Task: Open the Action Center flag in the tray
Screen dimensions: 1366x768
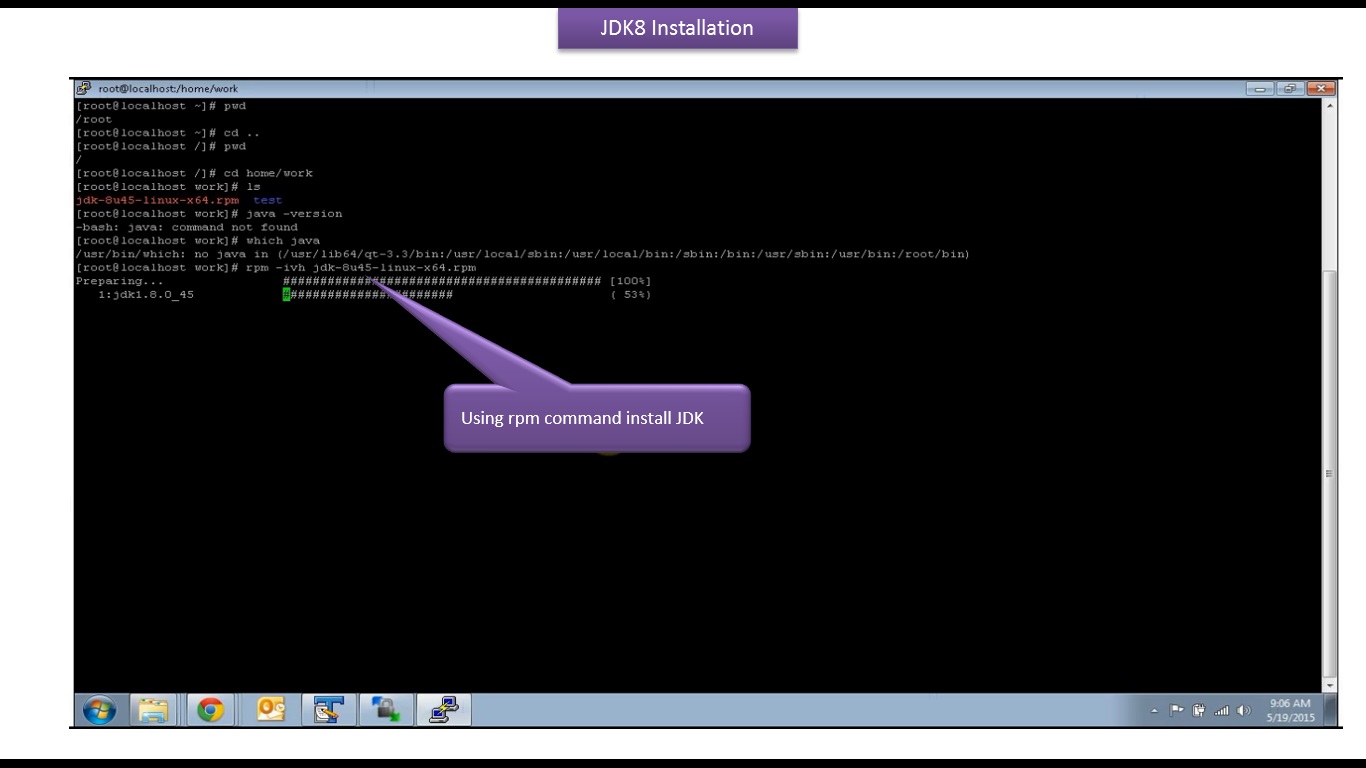Action: click(1177, 711)
